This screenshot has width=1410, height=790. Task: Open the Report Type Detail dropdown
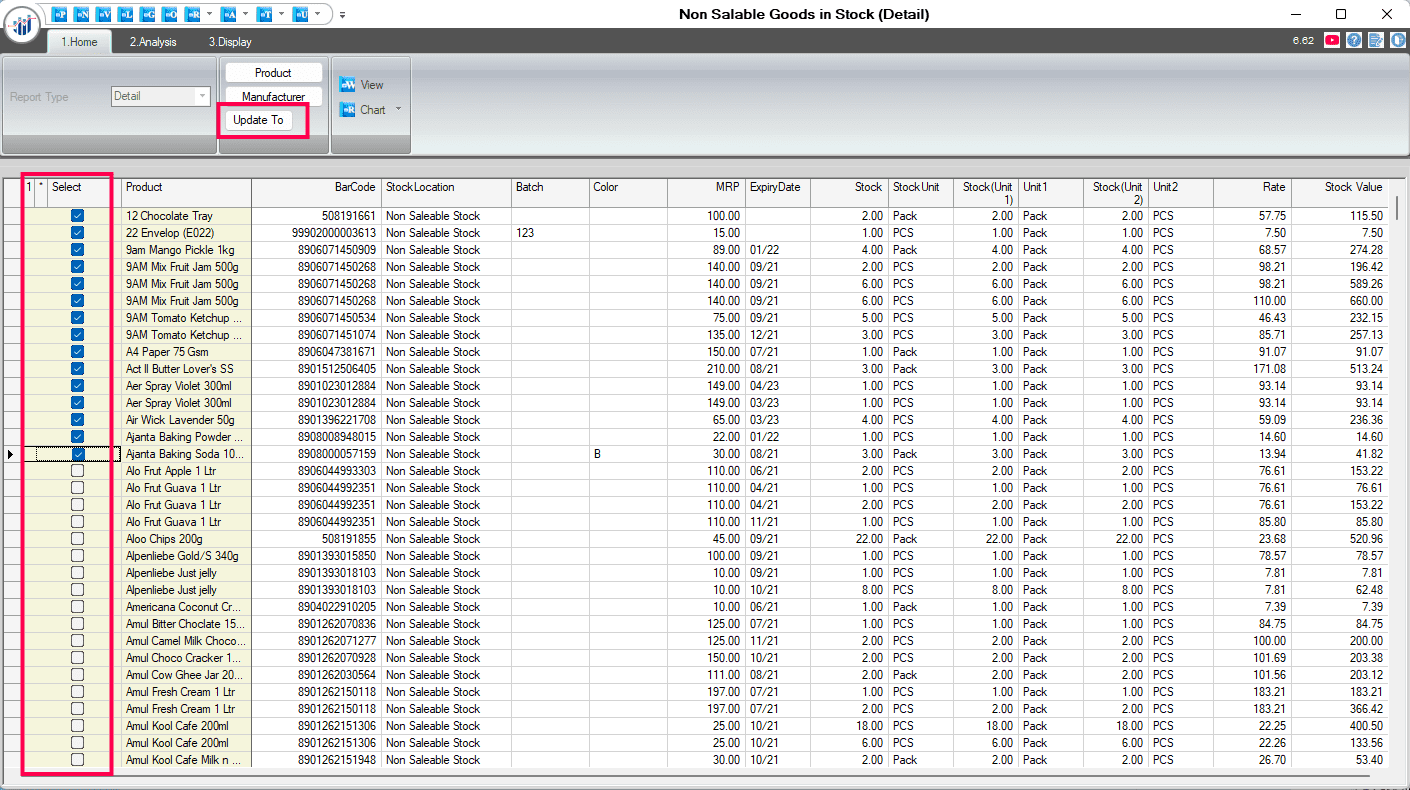click(x=203, y=97)
